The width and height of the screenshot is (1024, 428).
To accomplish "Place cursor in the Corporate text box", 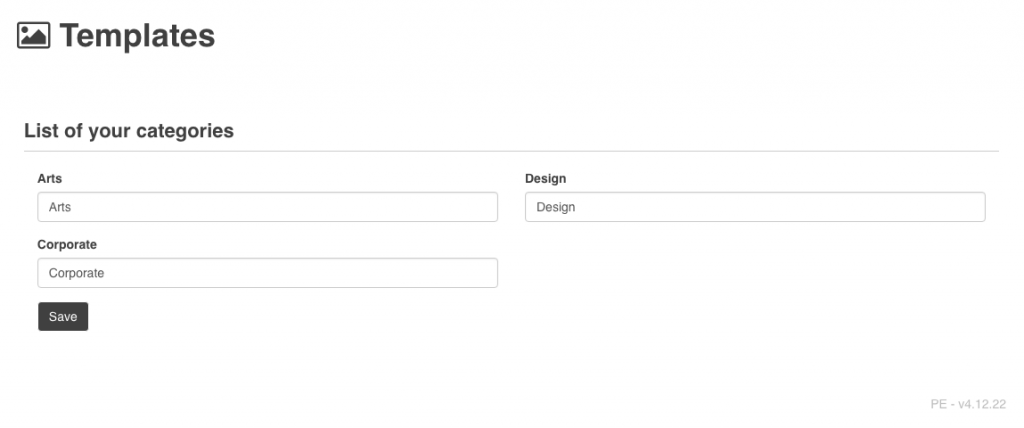I will pos(267,273).
